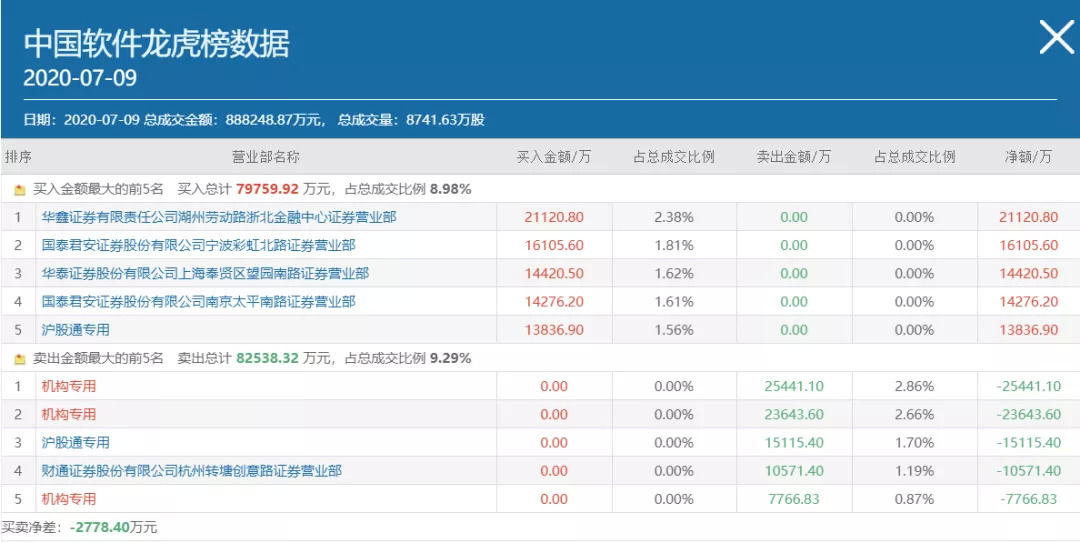This screenshot has width=1080, height=543.
Task: Click the 1.62% buy ratio cell
Action: 674,274
